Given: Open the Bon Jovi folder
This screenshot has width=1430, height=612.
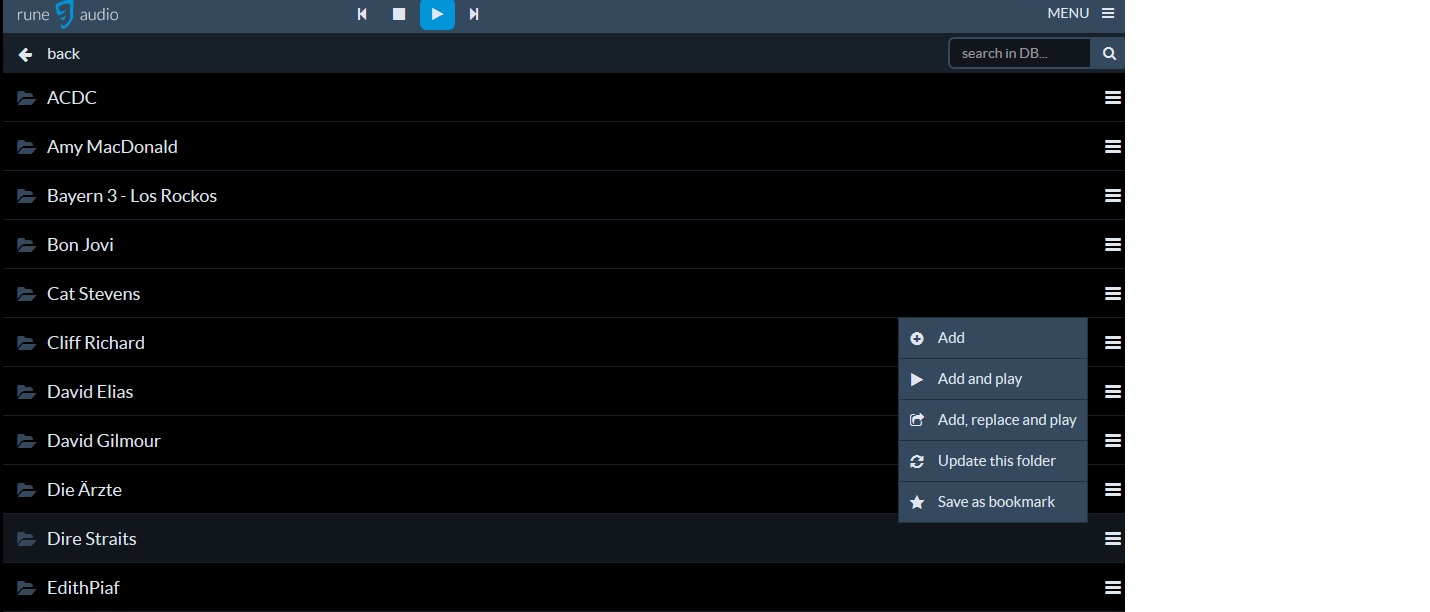Looking at the screenshot, I should click(x=564, y=244).
